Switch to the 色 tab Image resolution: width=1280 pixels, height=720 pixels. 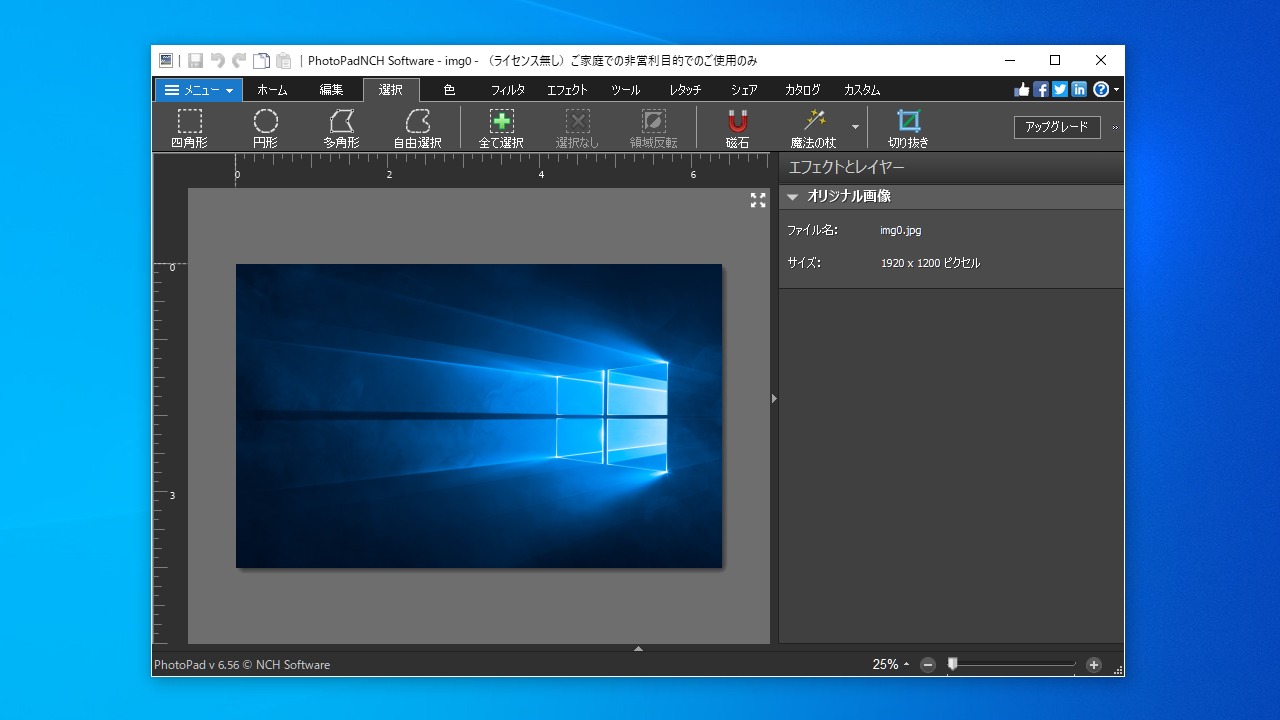[x=449, y=90]
